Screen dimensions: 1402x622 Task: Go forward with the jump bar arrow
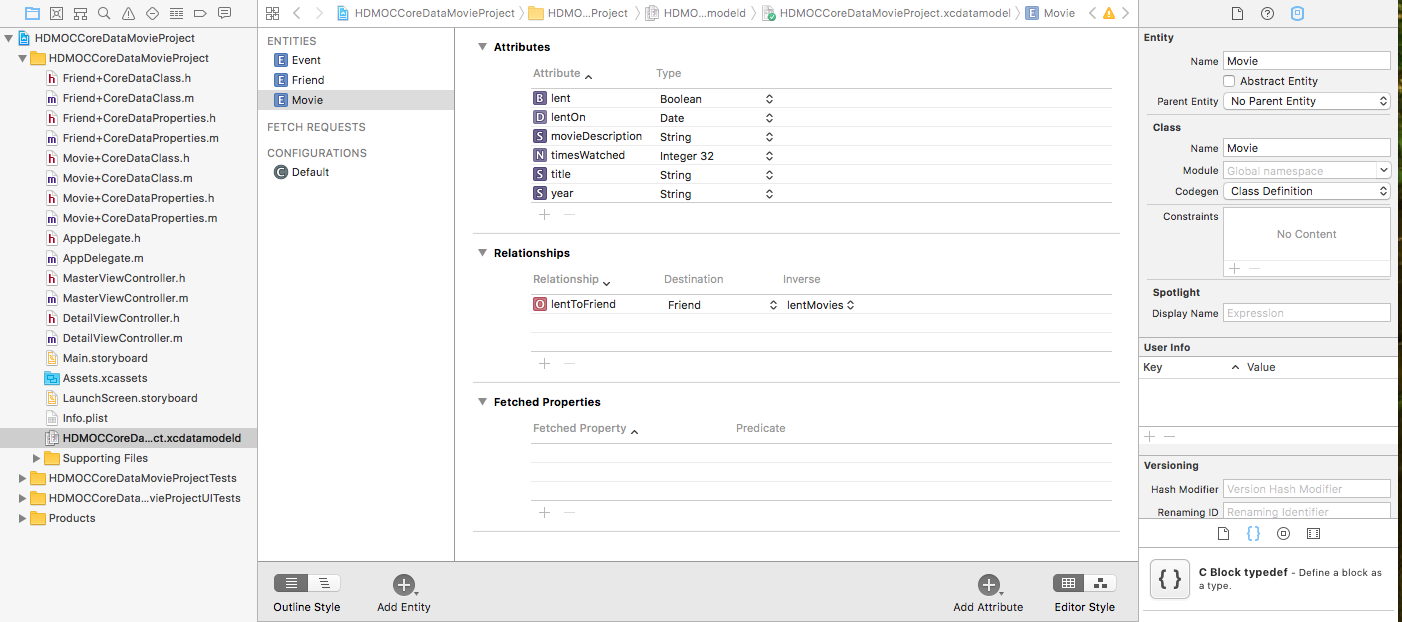pyautogui.click(x=319, y=13)
